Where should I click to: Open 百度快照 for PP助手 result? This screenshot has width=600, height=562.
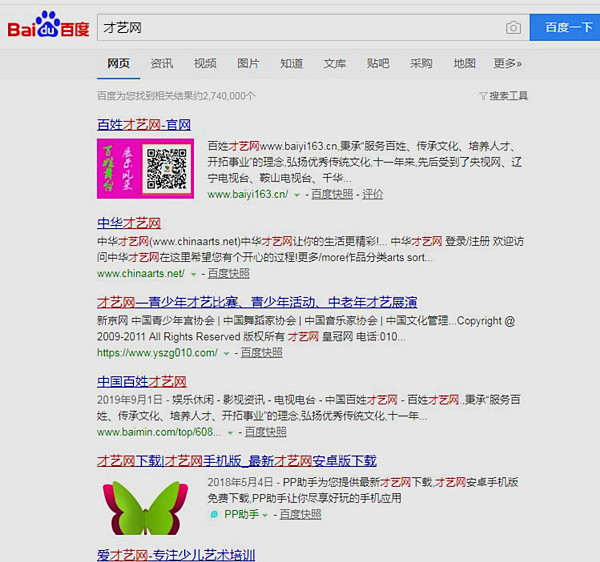click(x=300, y=514)
